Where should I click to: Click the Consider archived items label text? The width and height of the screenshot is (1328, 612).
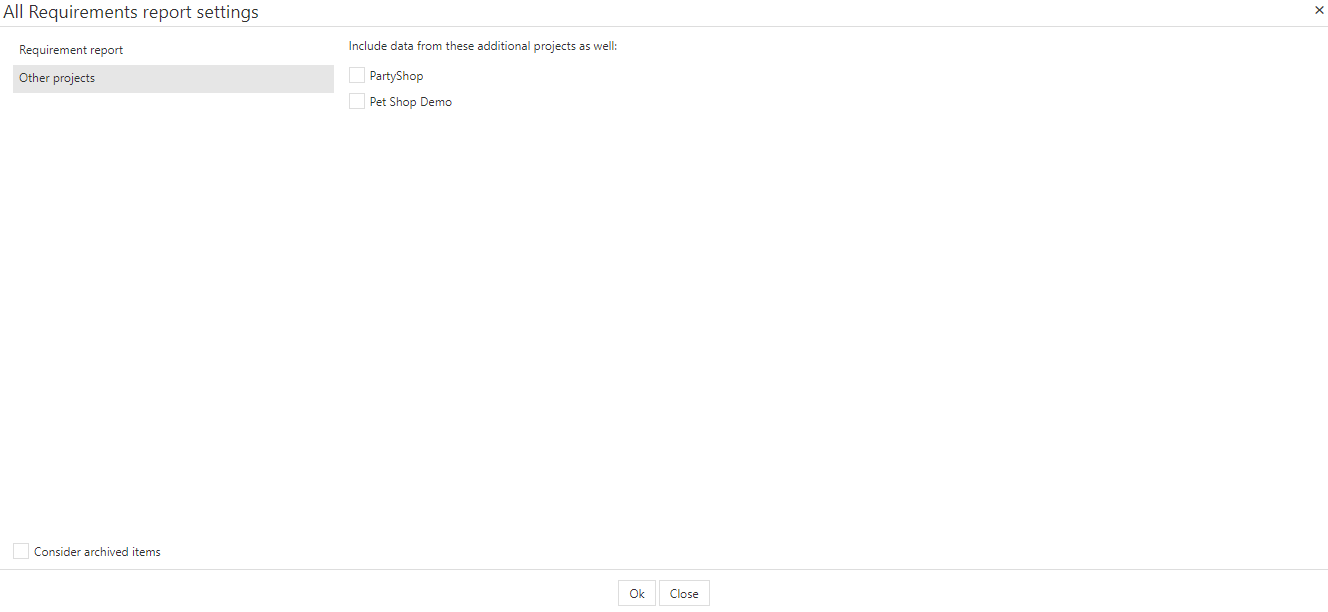click(97, 552)
